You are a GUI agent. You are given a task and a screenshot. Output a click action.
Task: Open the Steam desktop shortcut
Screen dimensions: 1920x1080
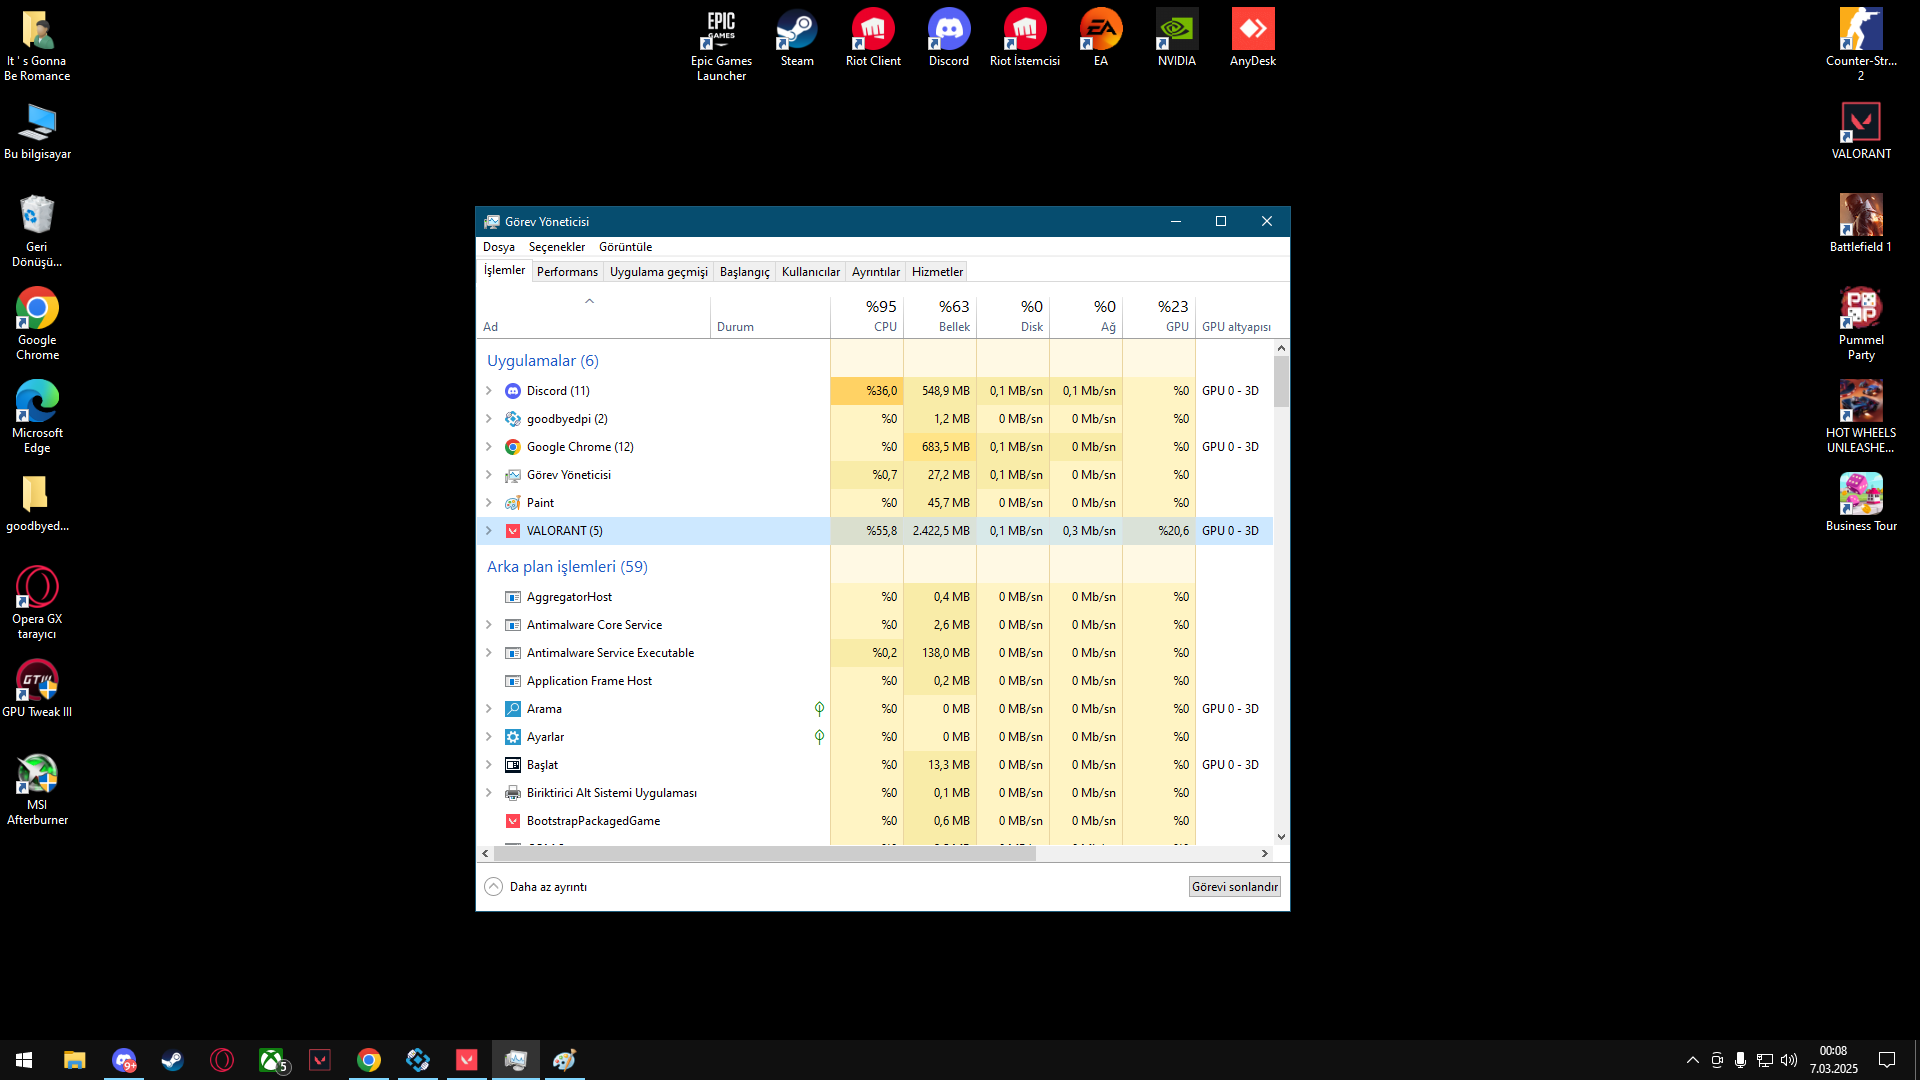click(797, 38)
